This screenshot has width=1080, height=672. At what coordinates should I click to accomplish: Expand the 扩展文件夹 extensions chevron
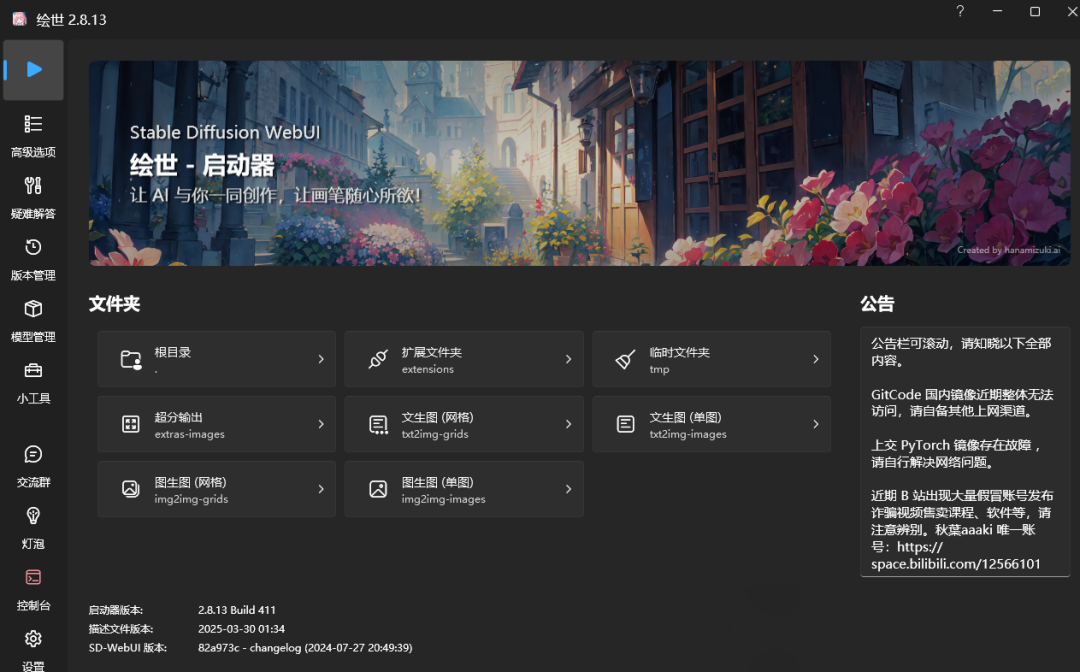point(568,359)
